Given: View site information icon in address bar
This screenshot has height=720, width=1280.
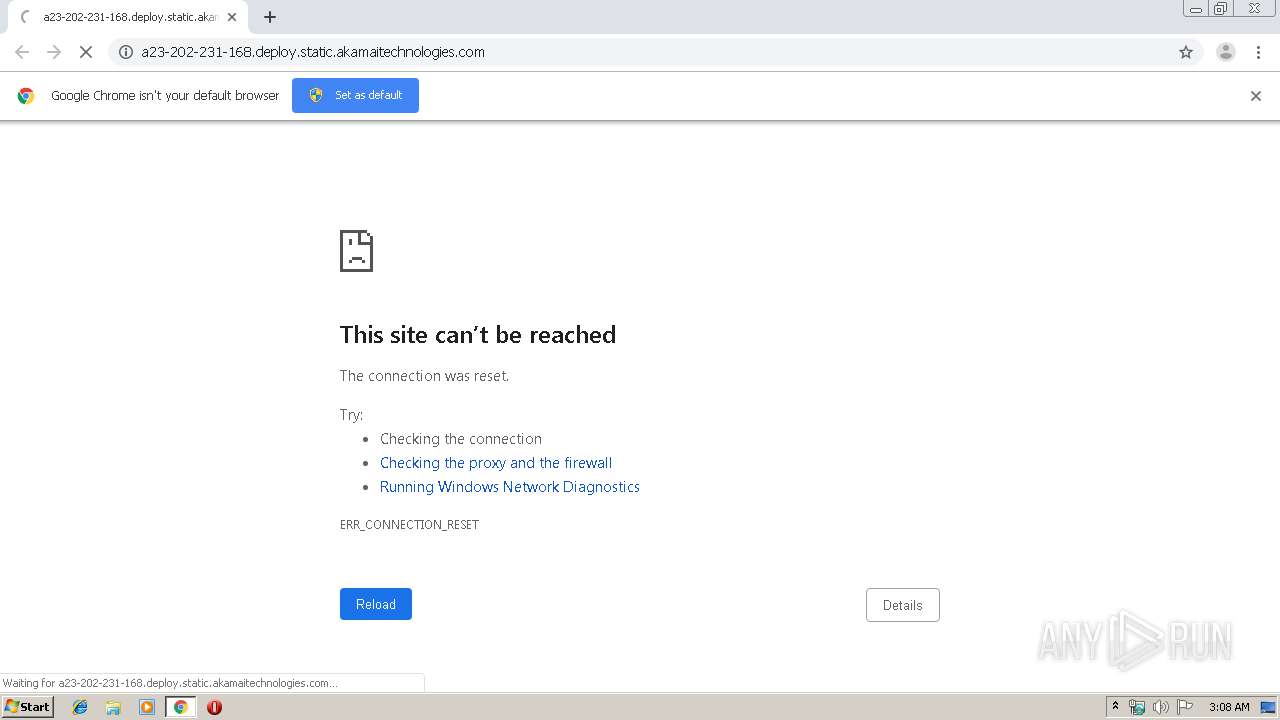Looking at the screenshot, I should (x=126, y=52).
